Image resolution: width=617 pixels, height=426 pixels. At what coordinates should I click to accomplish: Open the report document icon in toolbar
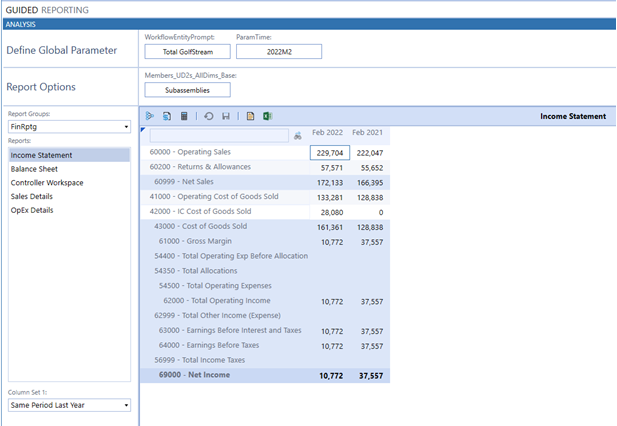[250, 116]
